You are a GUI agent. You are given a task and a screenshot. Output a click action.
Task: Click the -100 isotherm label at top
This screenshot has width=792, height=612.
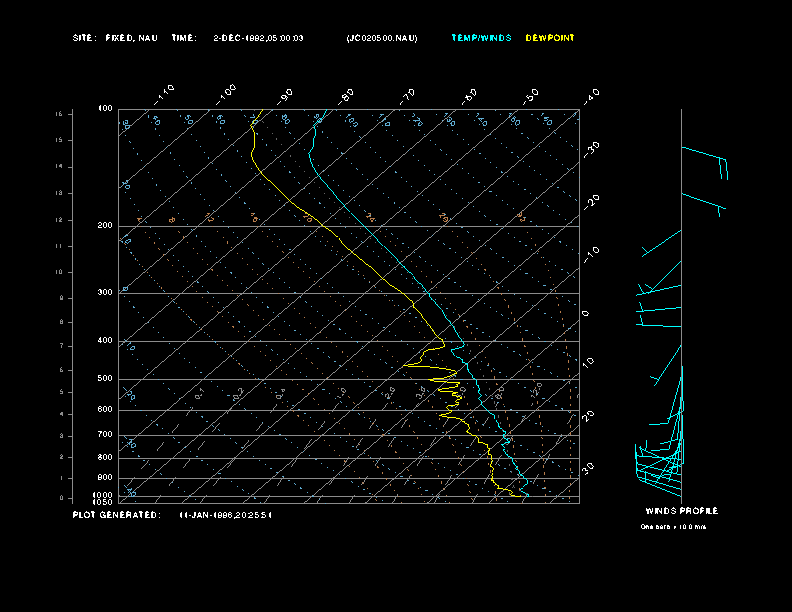(x=226, y=94)
